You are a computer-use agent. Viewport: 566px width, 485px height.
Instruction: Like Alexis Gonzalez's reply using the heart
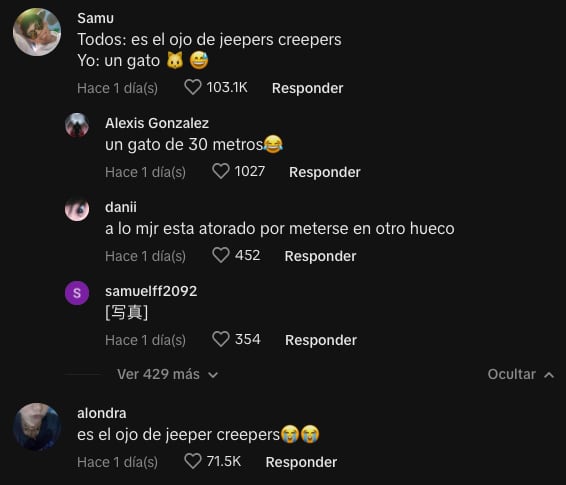point(221,171)
